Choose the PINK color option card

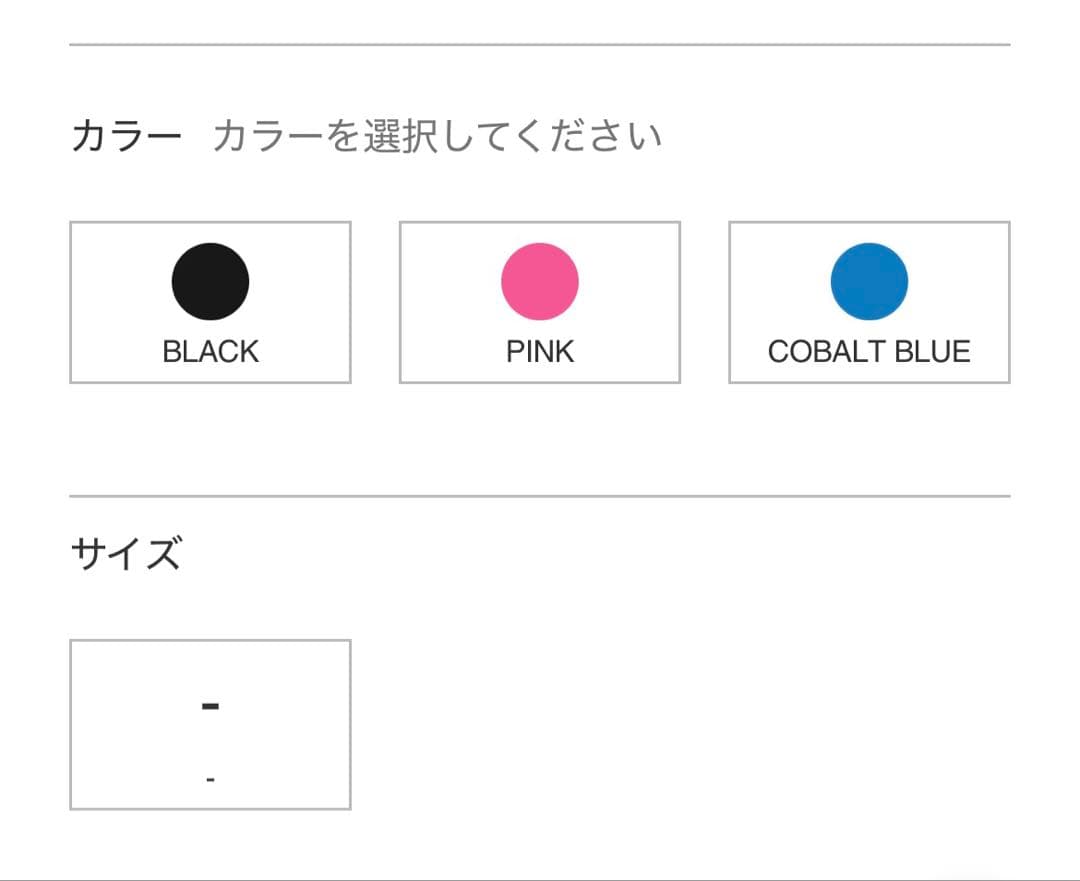click(x=539, y=301)
